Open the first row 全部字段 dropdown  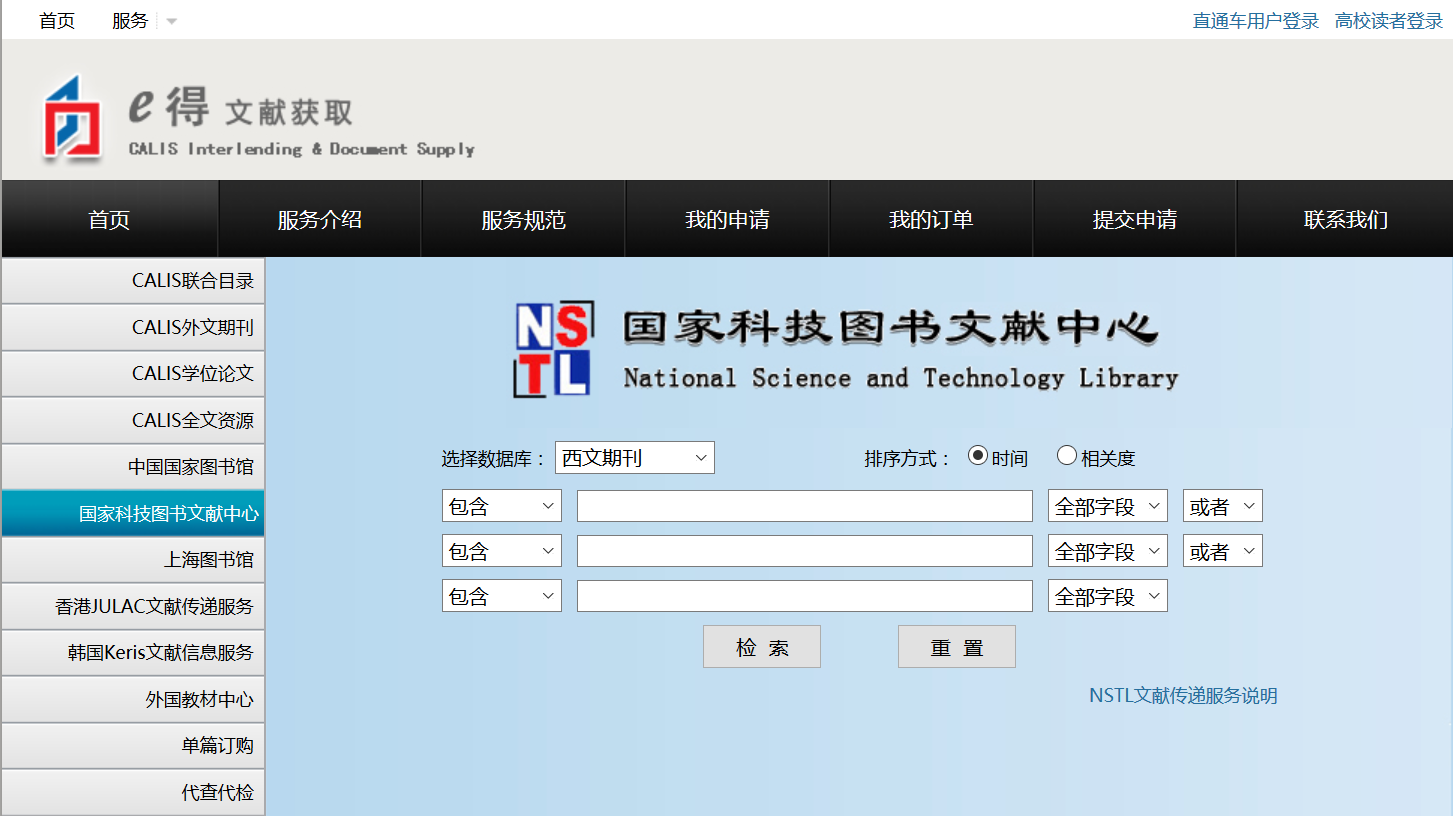click(x=1107, y=506)
